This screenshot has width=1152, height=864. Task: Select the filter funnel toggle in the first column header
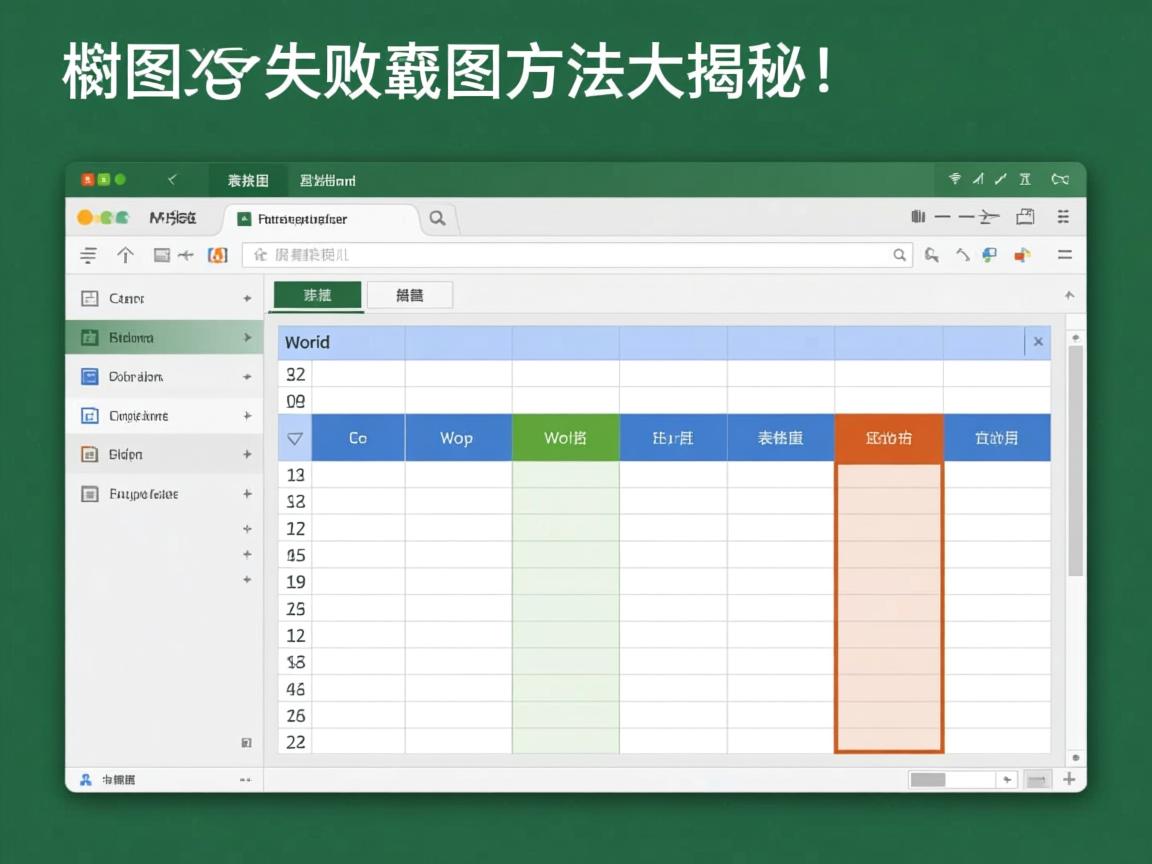click(x=293, y=437)
